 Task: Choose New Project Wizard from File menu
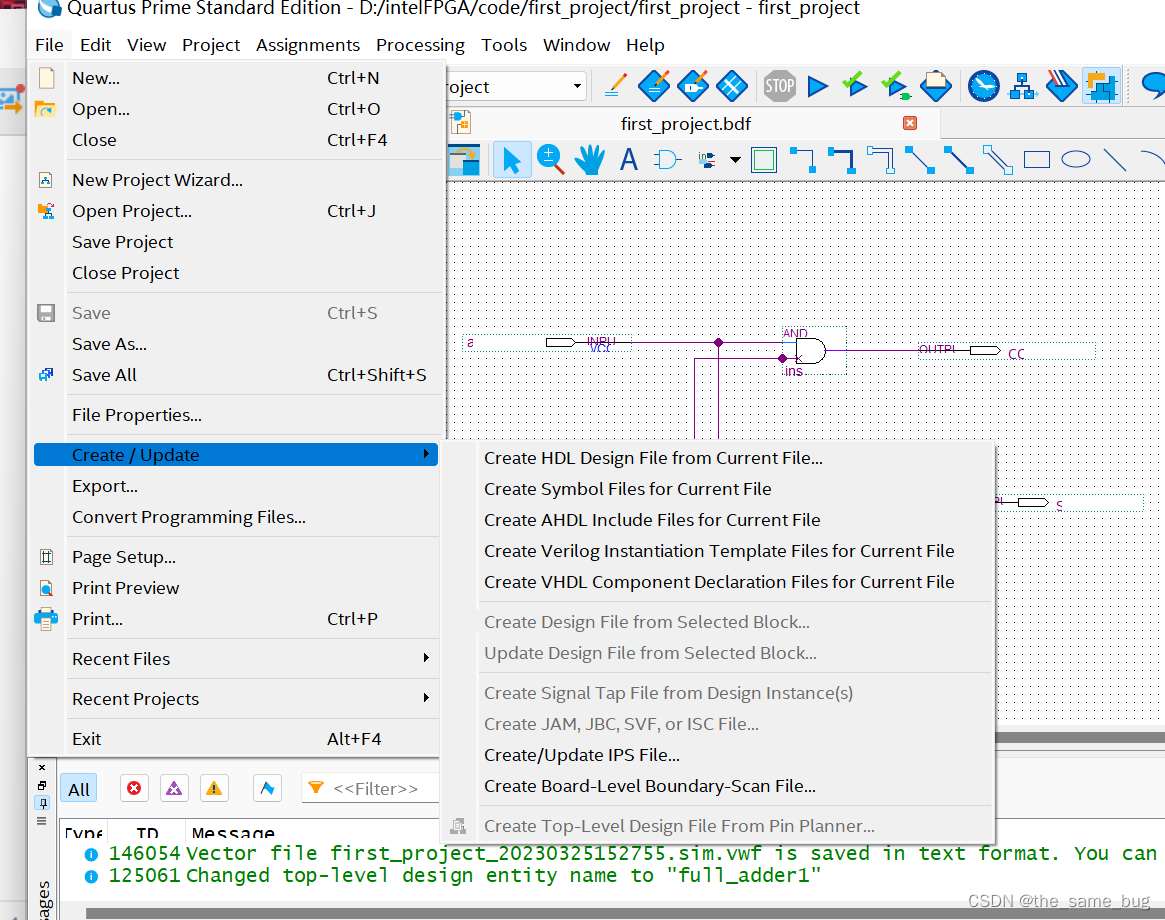236,180
